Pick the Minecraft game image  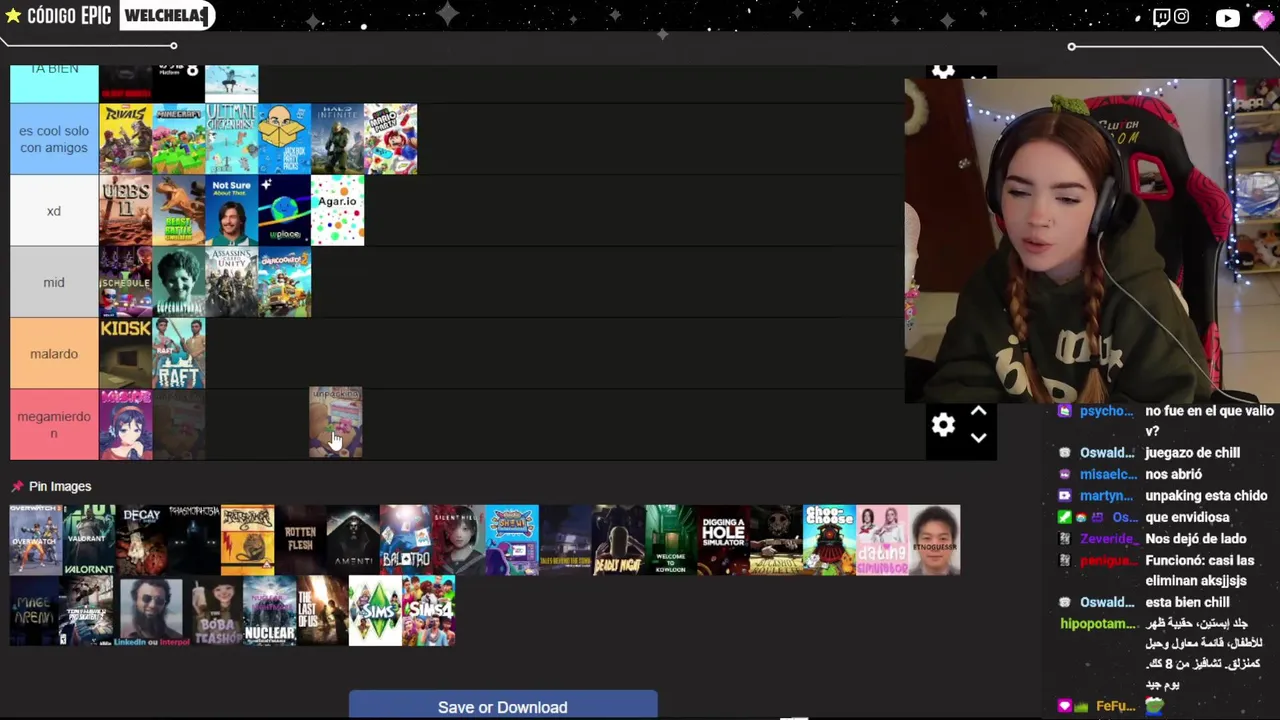pyautogui.click(x=178, y=139)
